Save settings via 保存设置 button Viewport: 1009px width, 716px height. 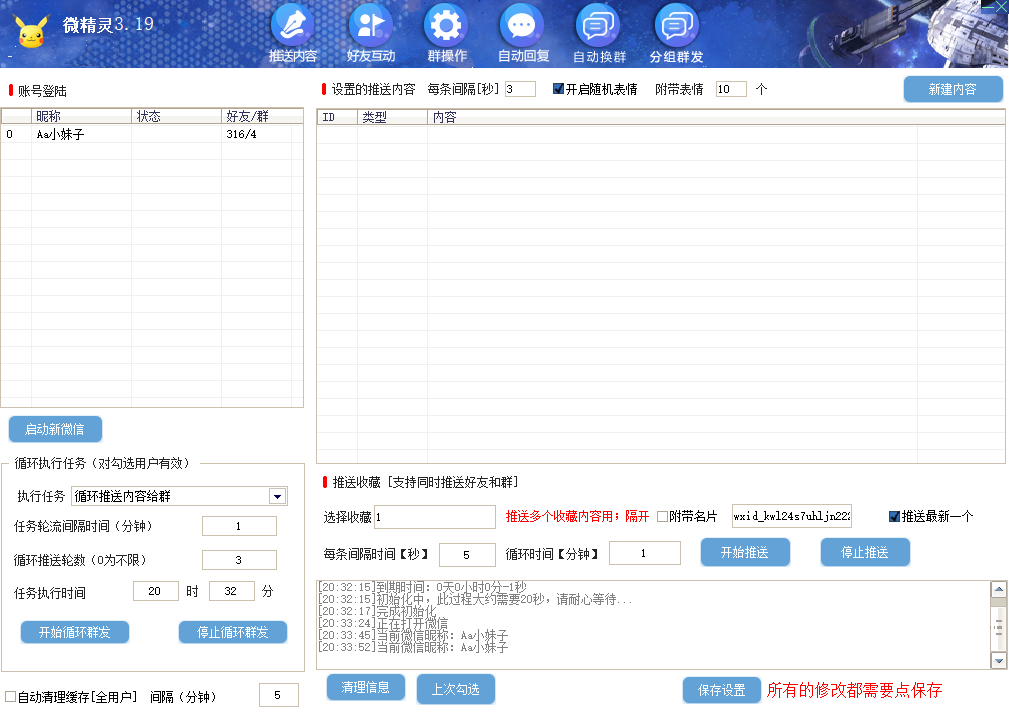[x=720, y=690]
